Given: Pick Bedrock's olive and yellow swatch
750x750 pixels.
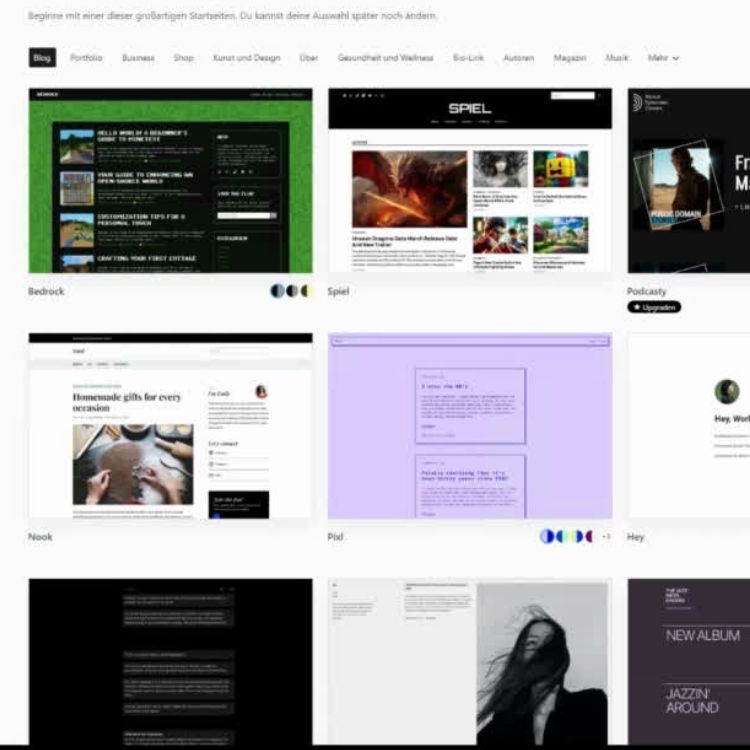Looking at the screenshot, I should [x=306, y=291].
